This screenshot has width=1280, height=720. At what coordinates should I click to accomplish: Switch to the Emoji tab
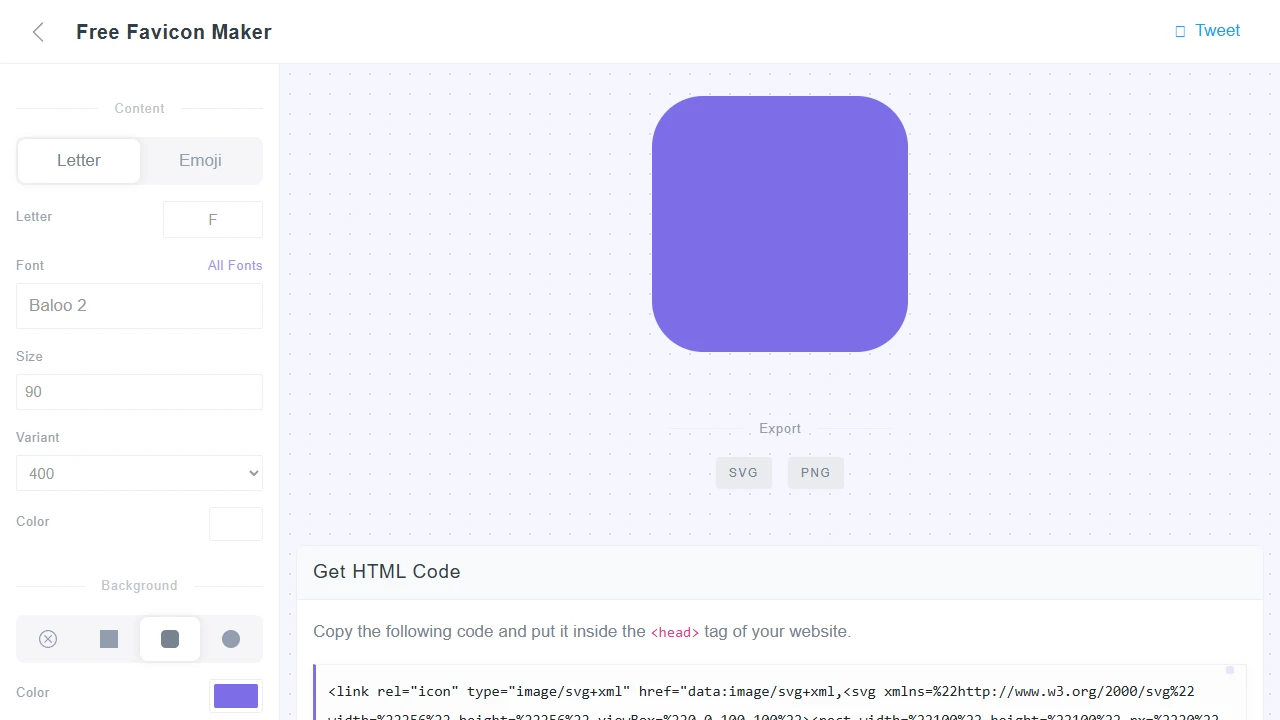pos(200,160)
